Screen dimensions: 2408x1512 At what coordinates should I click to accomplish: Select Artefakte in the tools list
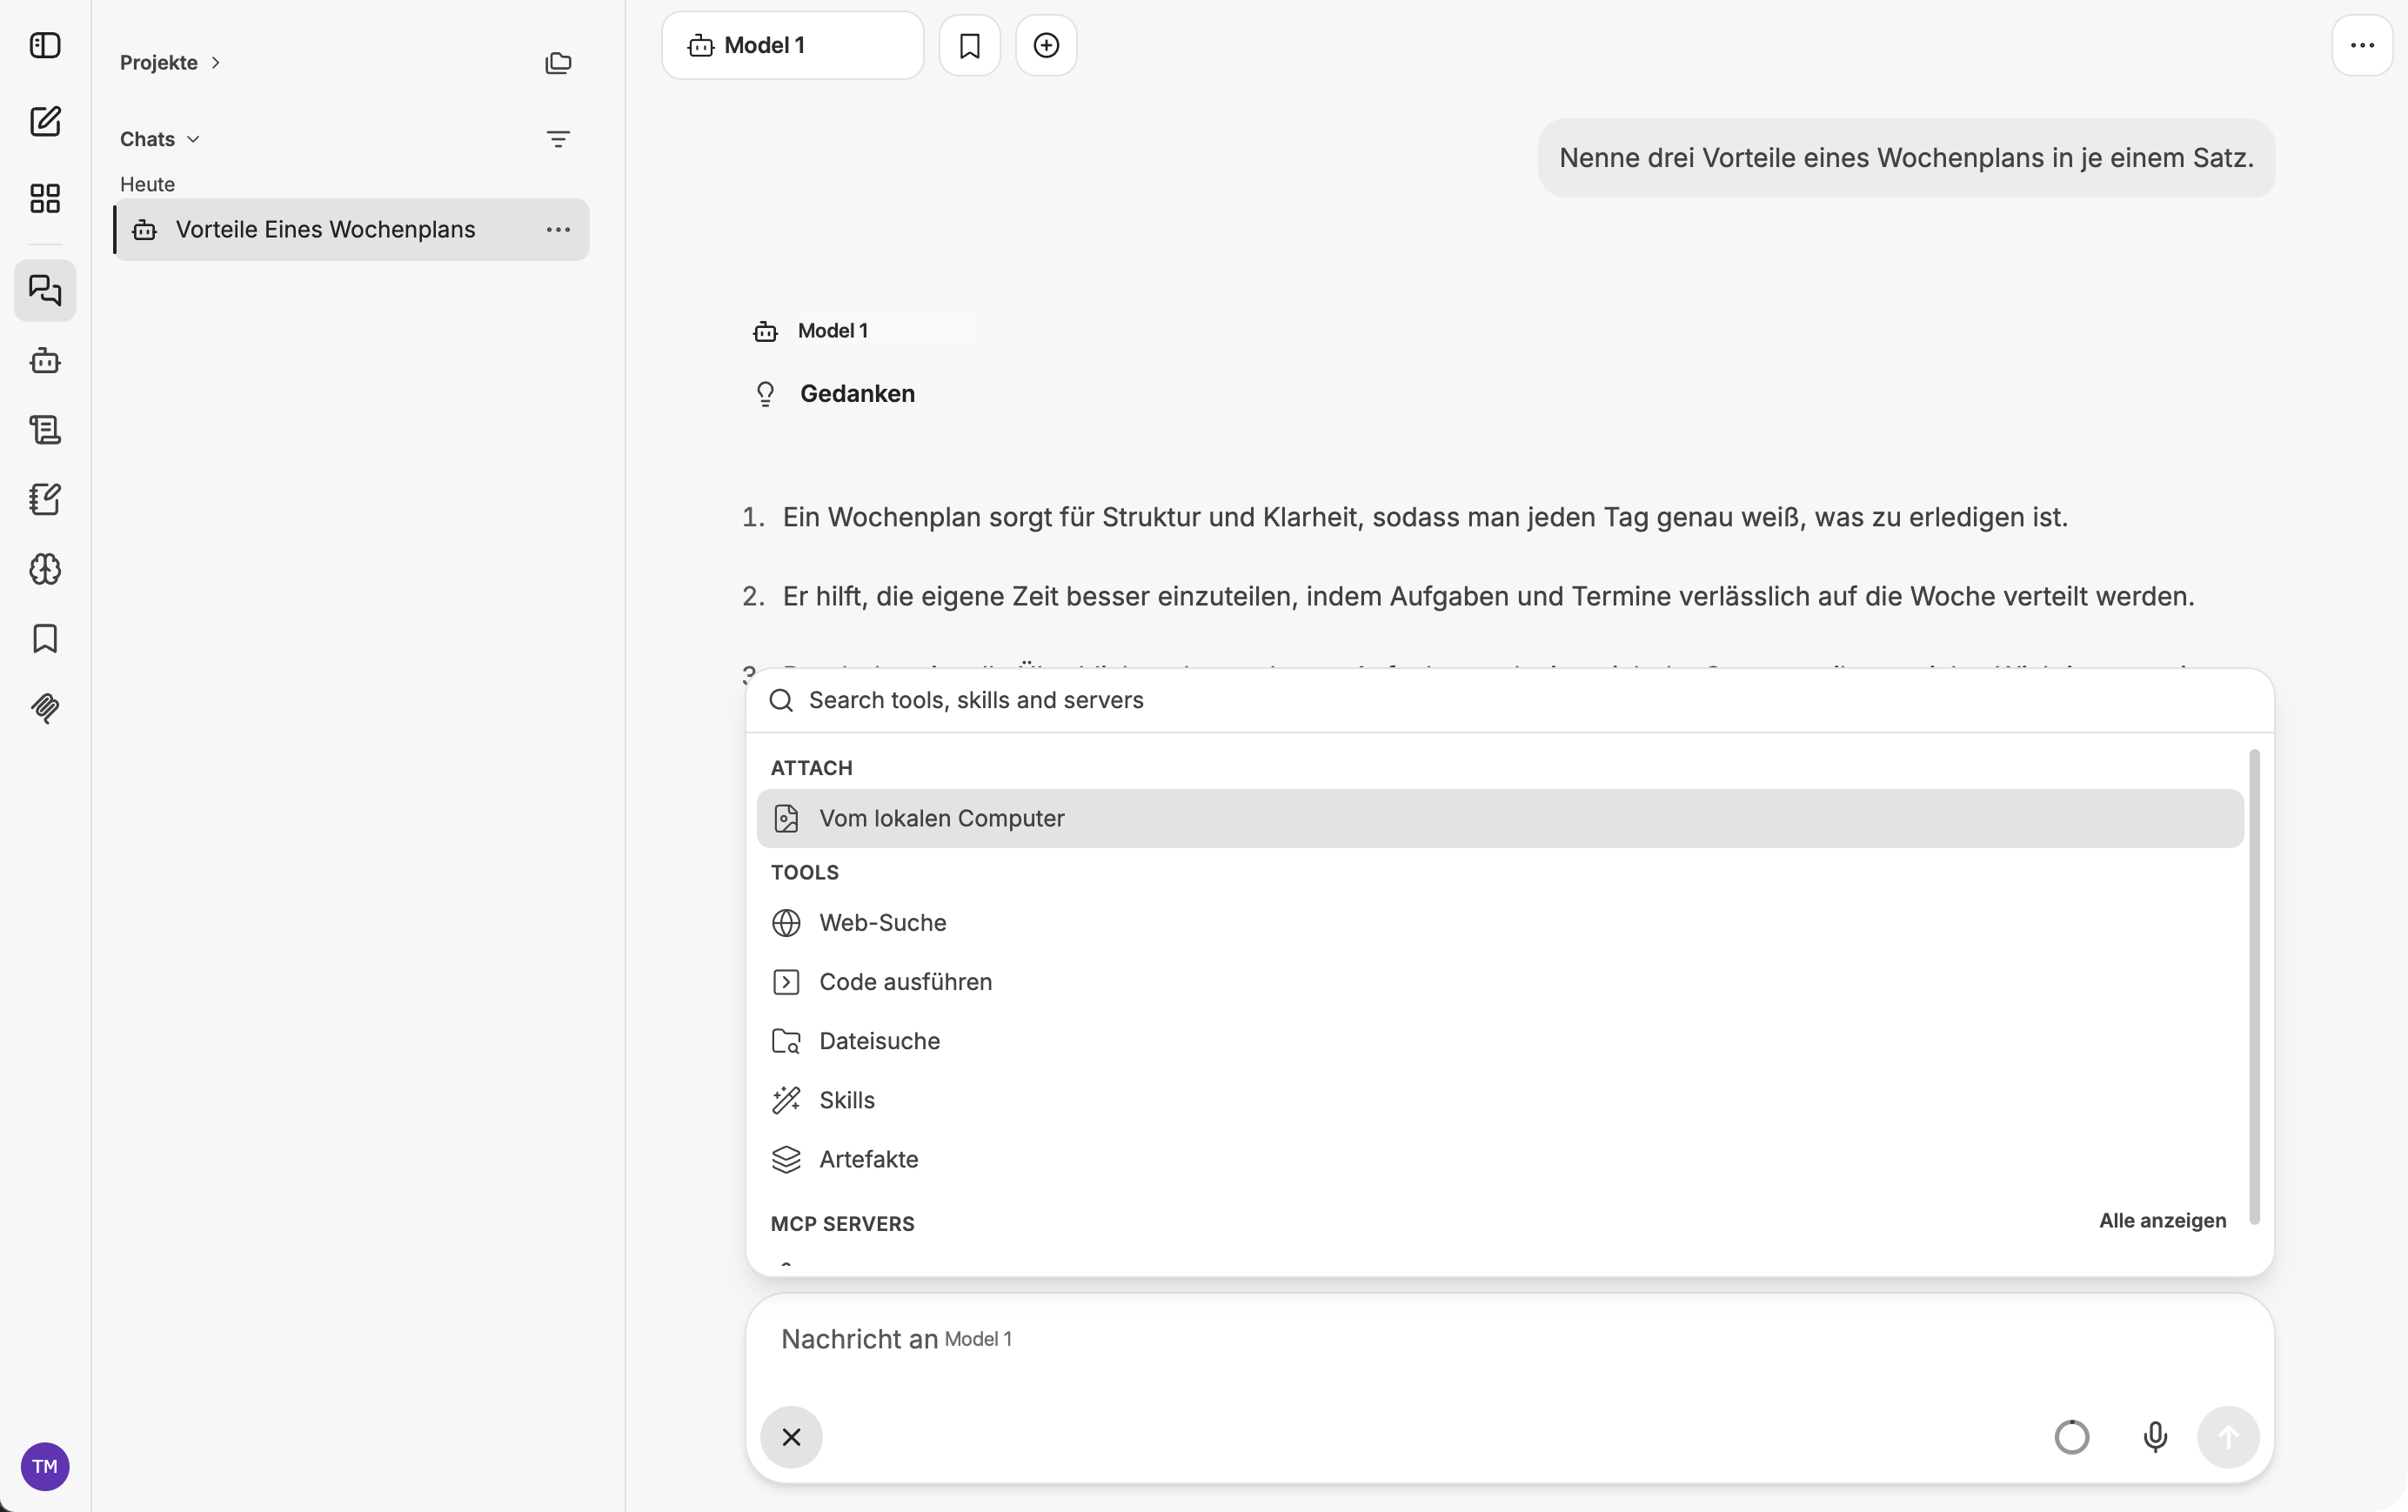point(1500,1159)
